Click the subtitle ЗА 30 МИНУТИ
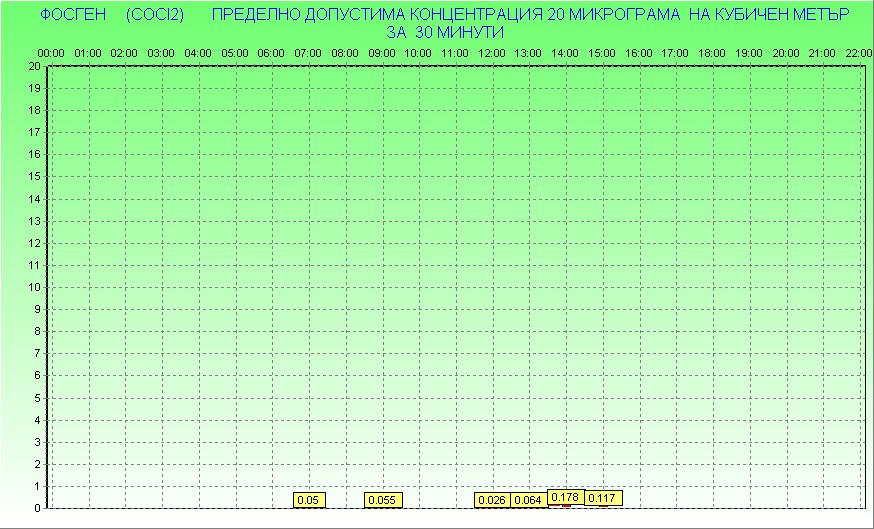The width and height of the screenshot is (874, 529). 445,32
